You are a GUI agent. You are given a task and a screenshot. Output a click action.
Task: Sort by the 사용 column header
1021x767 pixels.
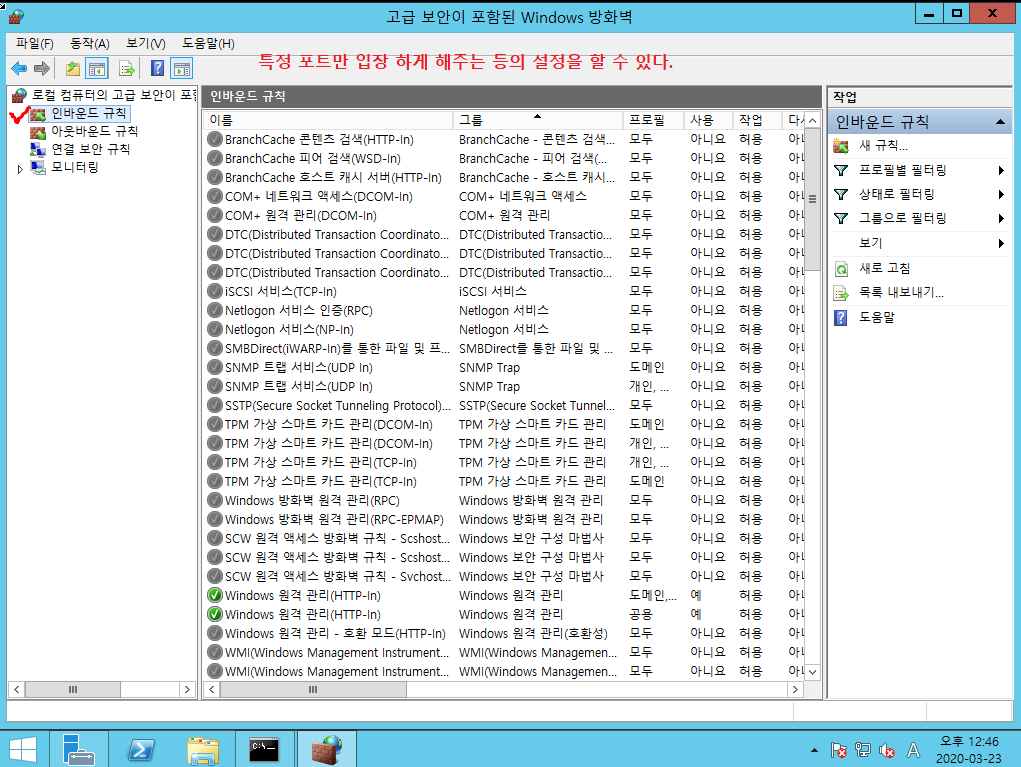point(708,120)
